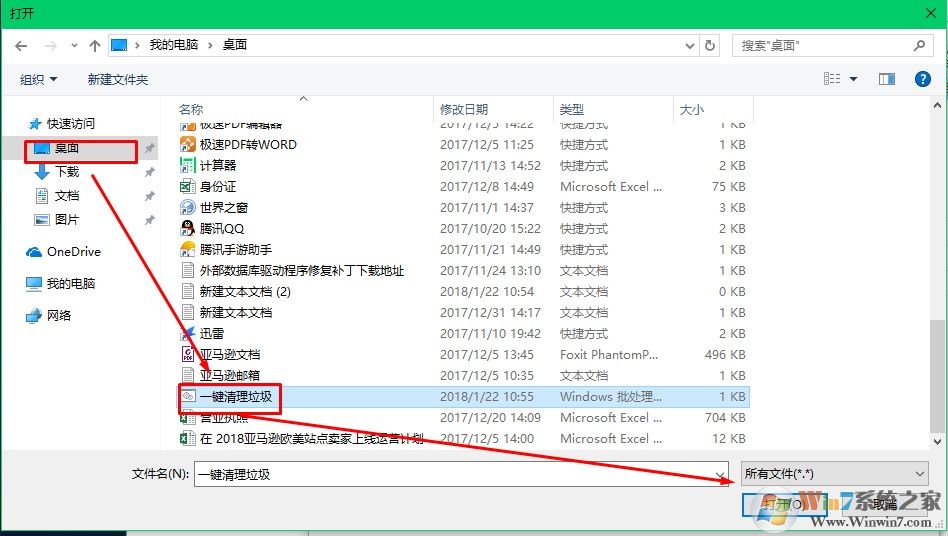Select 腾讯手游助手 shortcut icon
The height and width of the screenshot is (536, 948).
188,250
